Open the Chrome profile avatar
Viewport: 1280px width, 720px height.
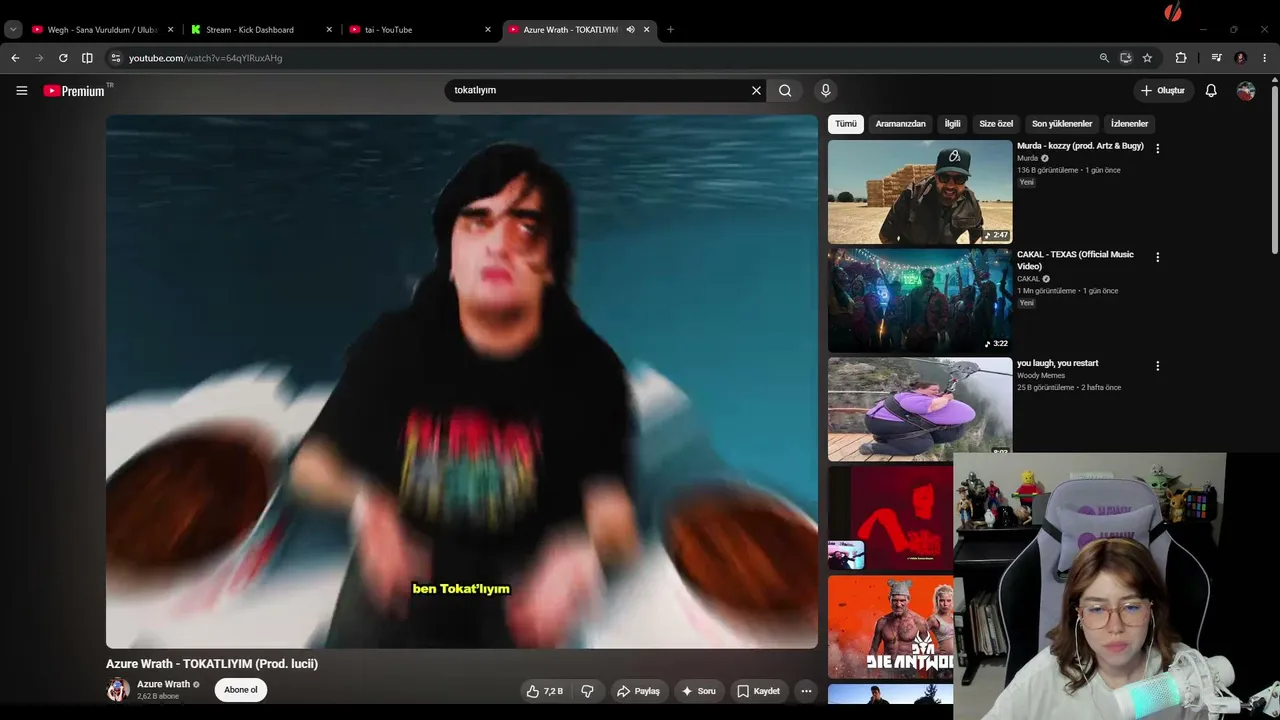tap(1240, 58)
